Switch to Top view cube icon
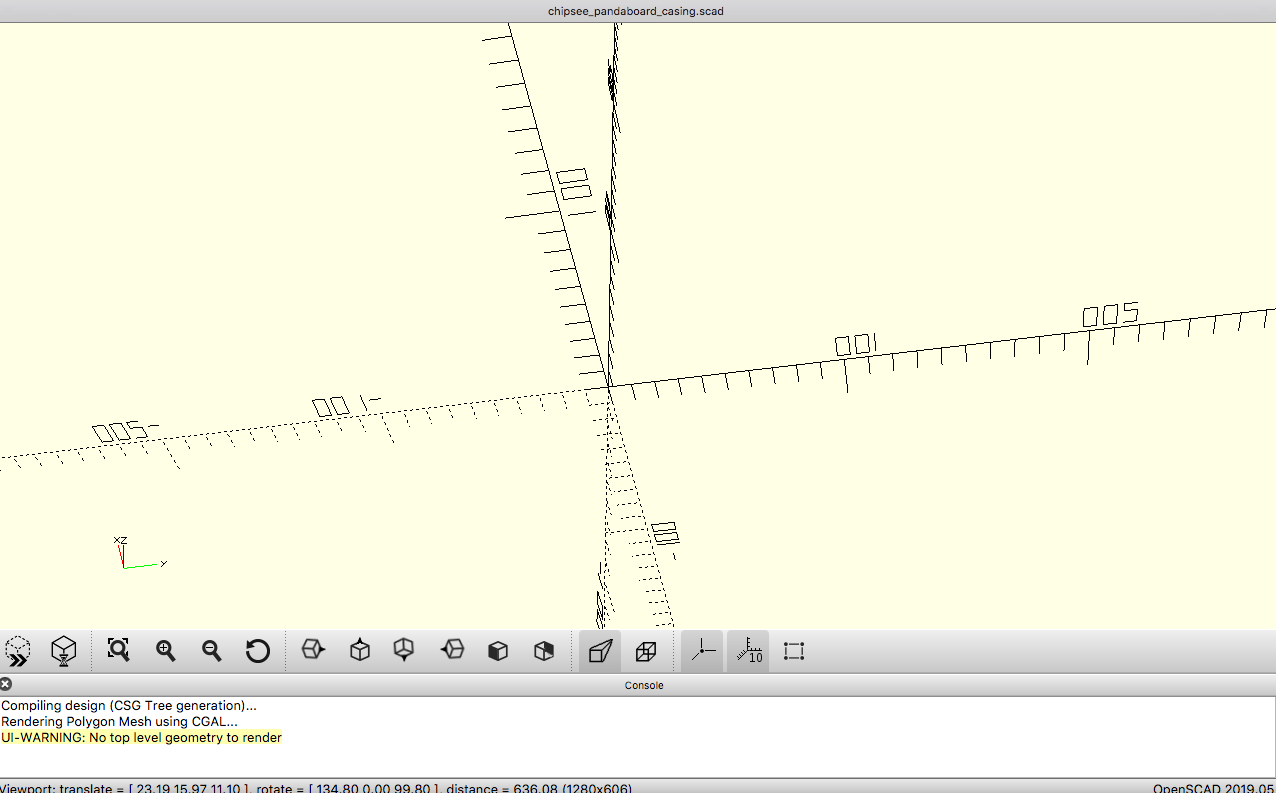The image size is (1276, 793). [x=360, y=651]
